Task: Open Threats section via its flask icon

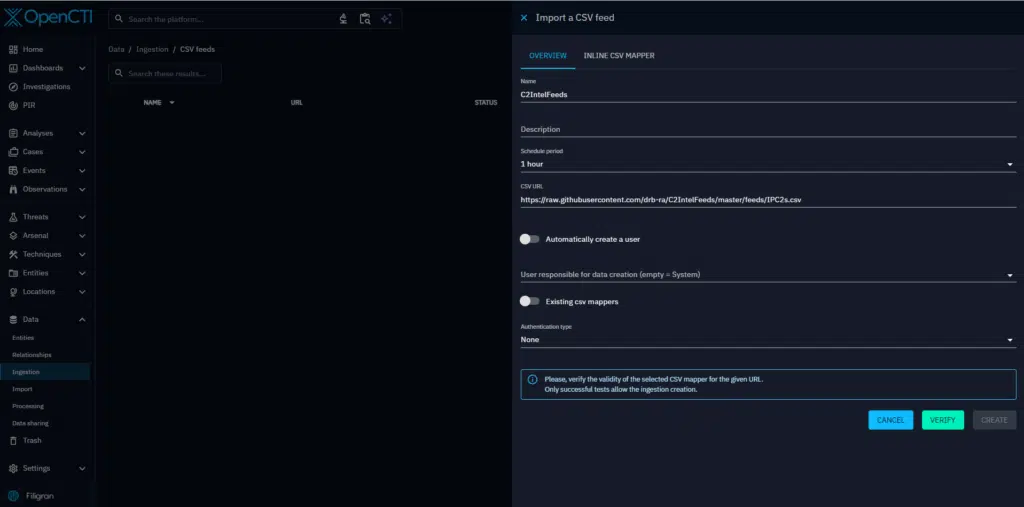Action: [x=13, y=217]
